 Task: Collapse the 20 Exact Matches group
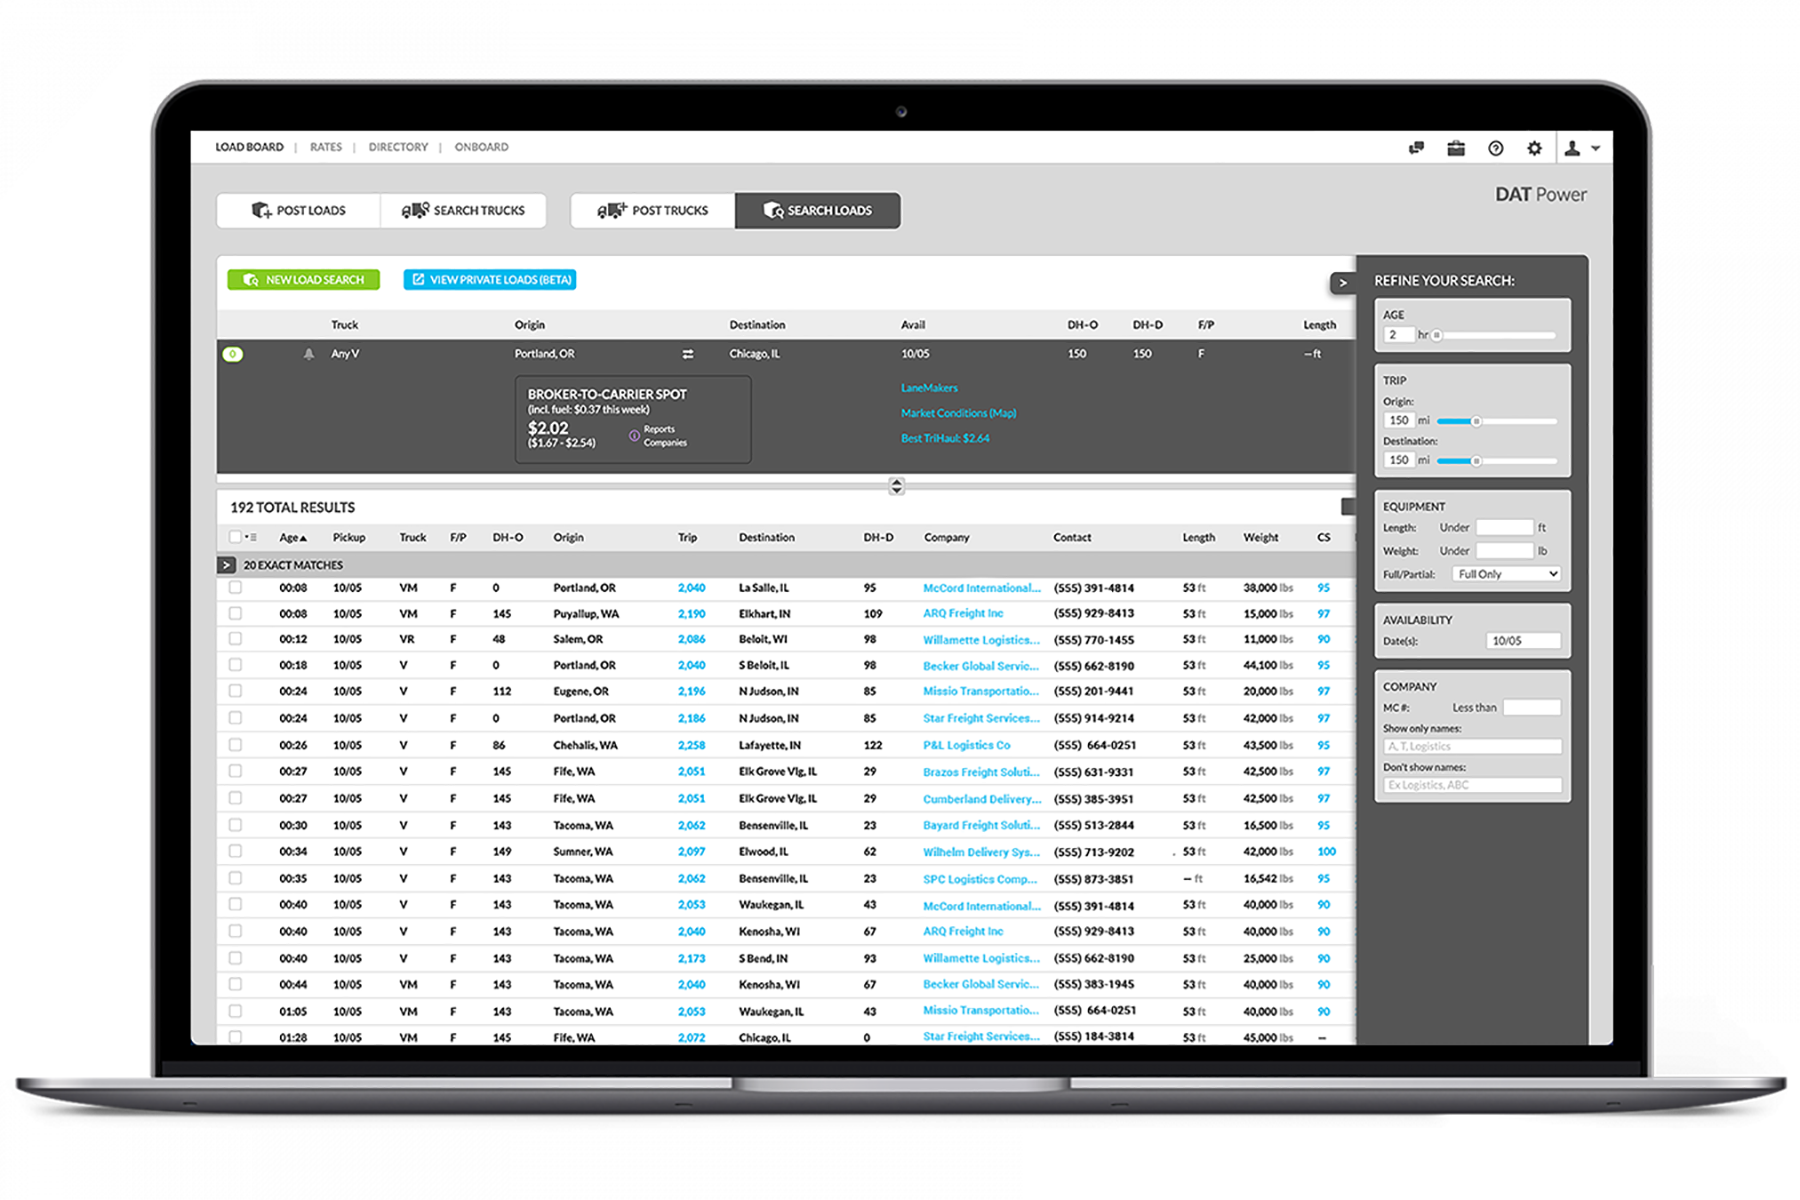click(227, 565)
